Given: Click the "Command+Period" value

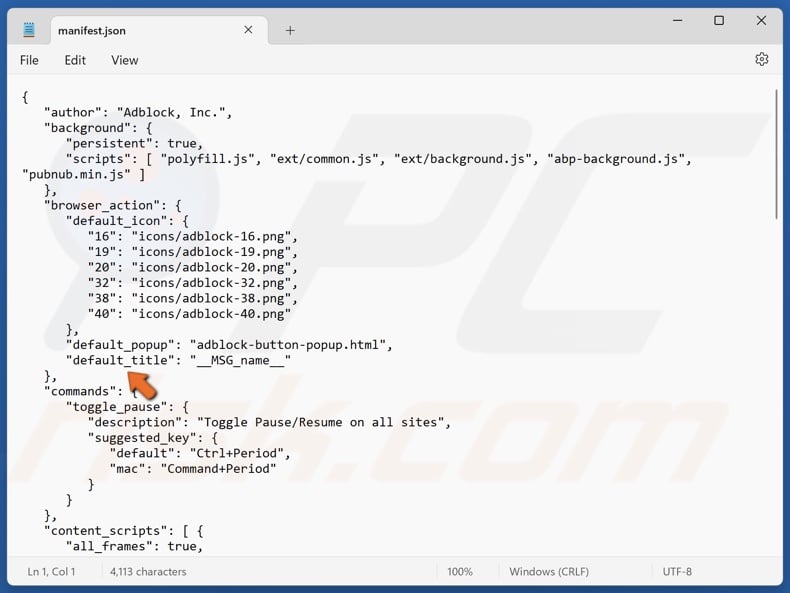Looking at the screenshot, I should pyautogui.click(x=219, y=469).
